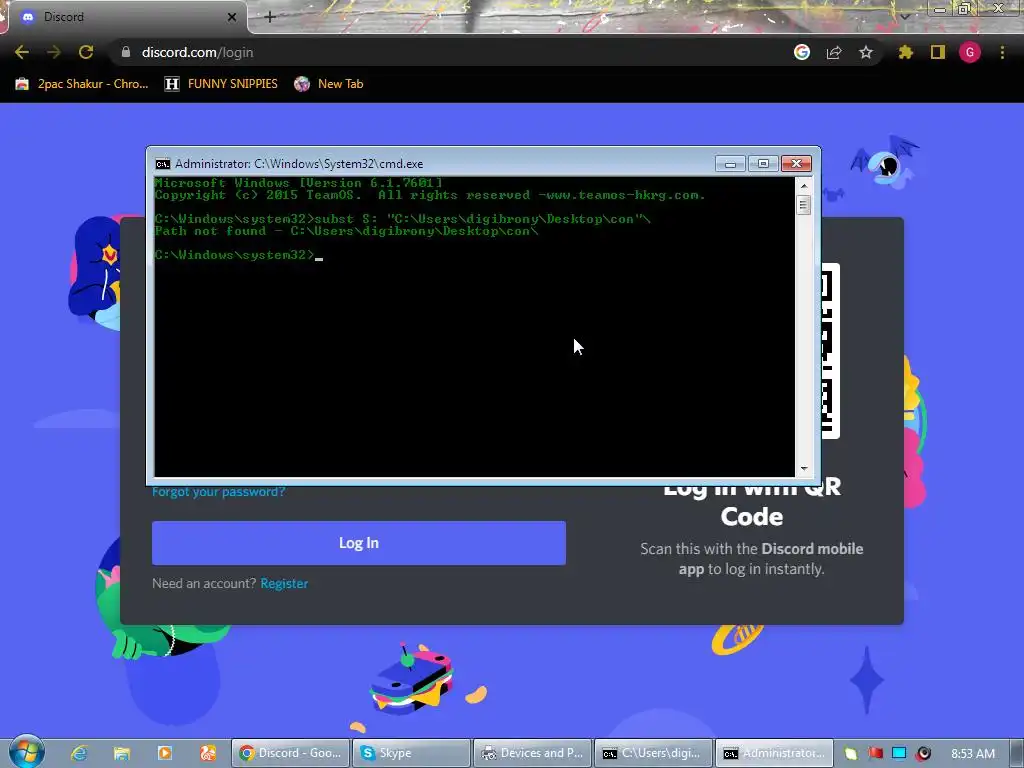Open the clock showing 8:53 AM

click(973, 754)
